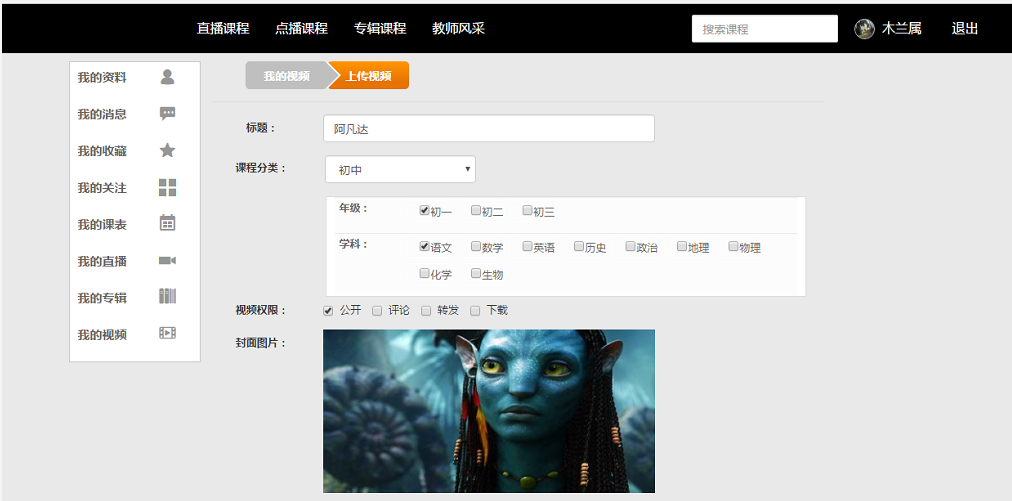Check the 物理 subject checkbox
Viewport: 1012px width, 501px height.
point(733,246)
